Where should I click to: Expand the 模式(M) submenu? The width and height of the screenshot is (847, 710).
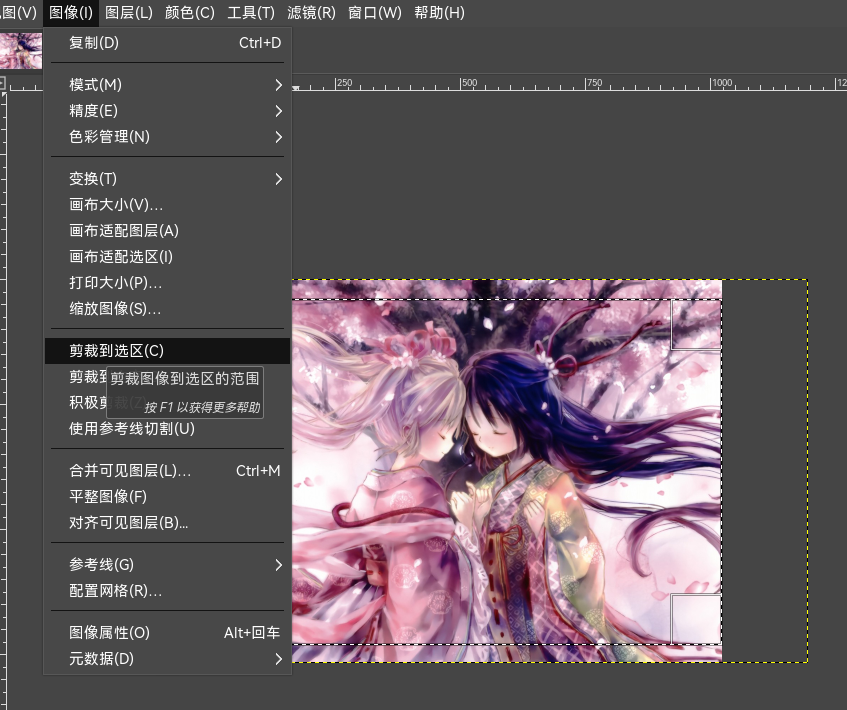click(x=167, y=85)
